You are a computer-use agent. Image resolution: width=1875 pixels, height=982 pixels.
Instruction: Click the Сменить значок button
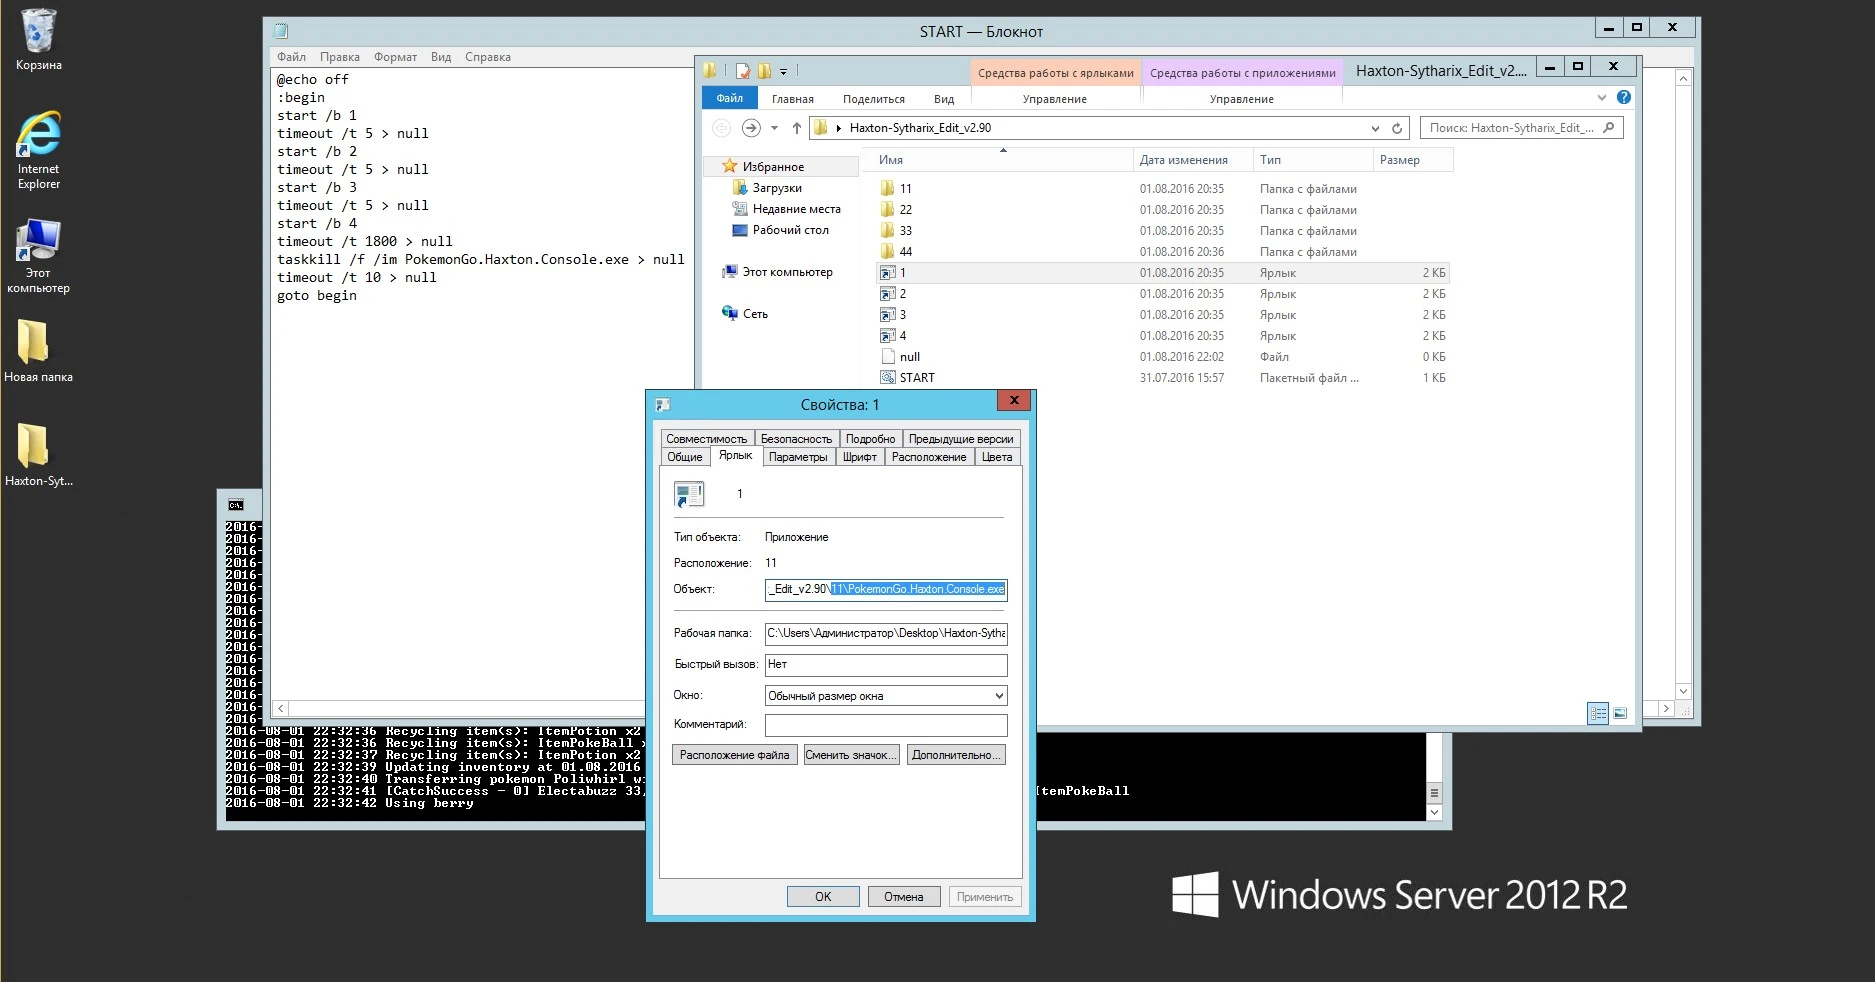[851, 755]
